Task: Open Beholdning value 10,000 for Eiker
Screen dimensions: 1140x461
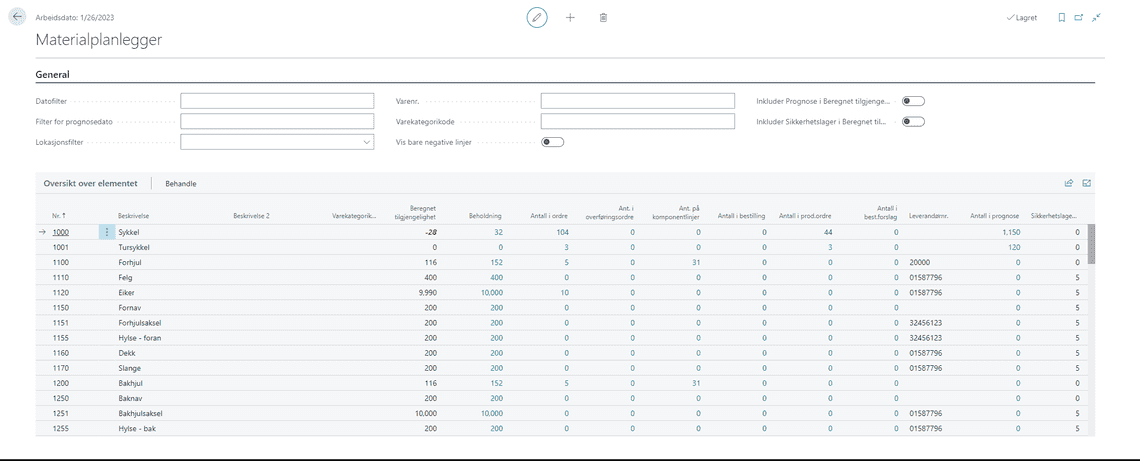Action: tap(491, 292)
